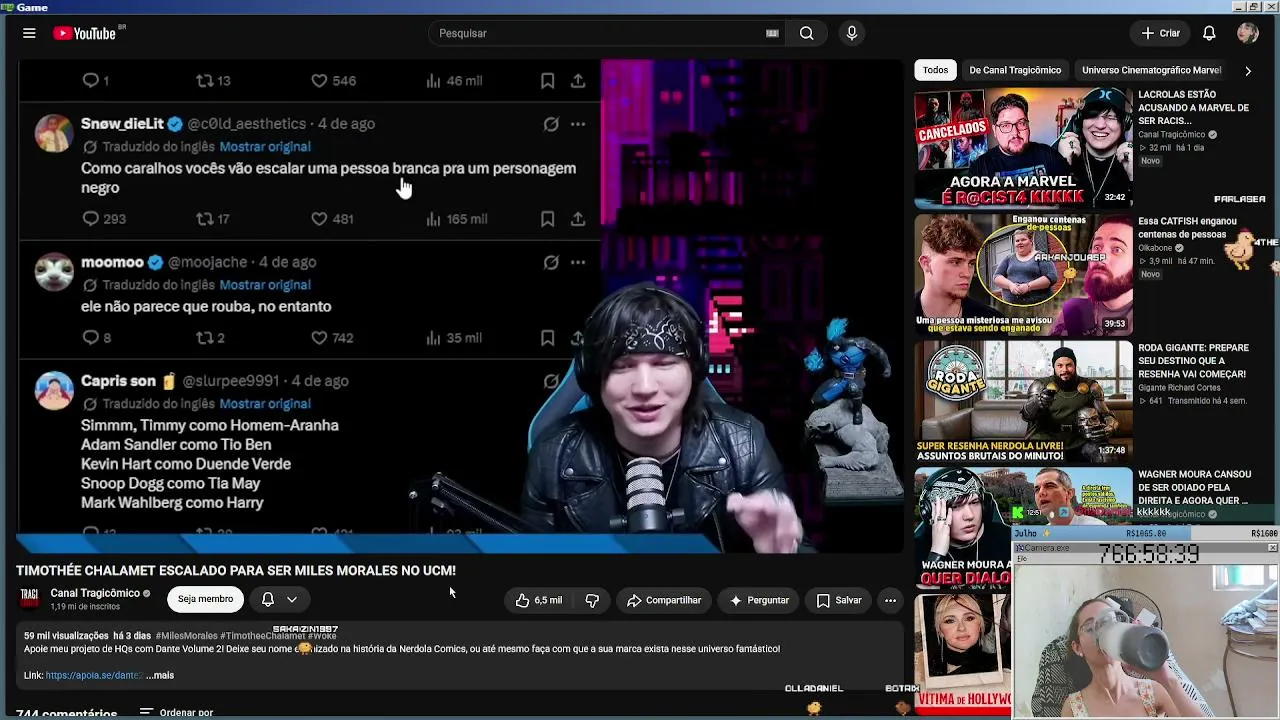The width and height of the screenshot is (1280, 720).
Task: Open the YouTube guide hamburger menu
Action: 29,33
